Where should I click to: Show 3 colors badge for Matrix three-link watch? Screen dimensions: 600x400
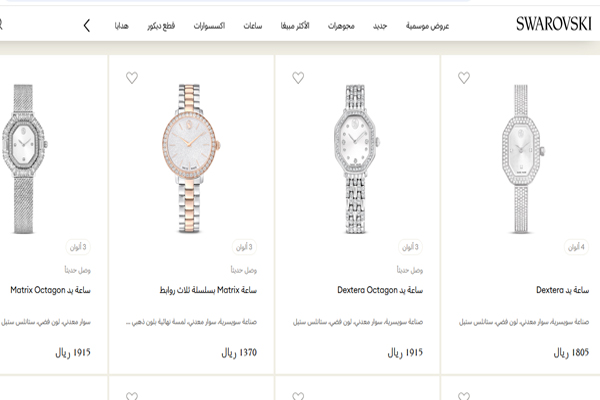(x=244, y=247)
